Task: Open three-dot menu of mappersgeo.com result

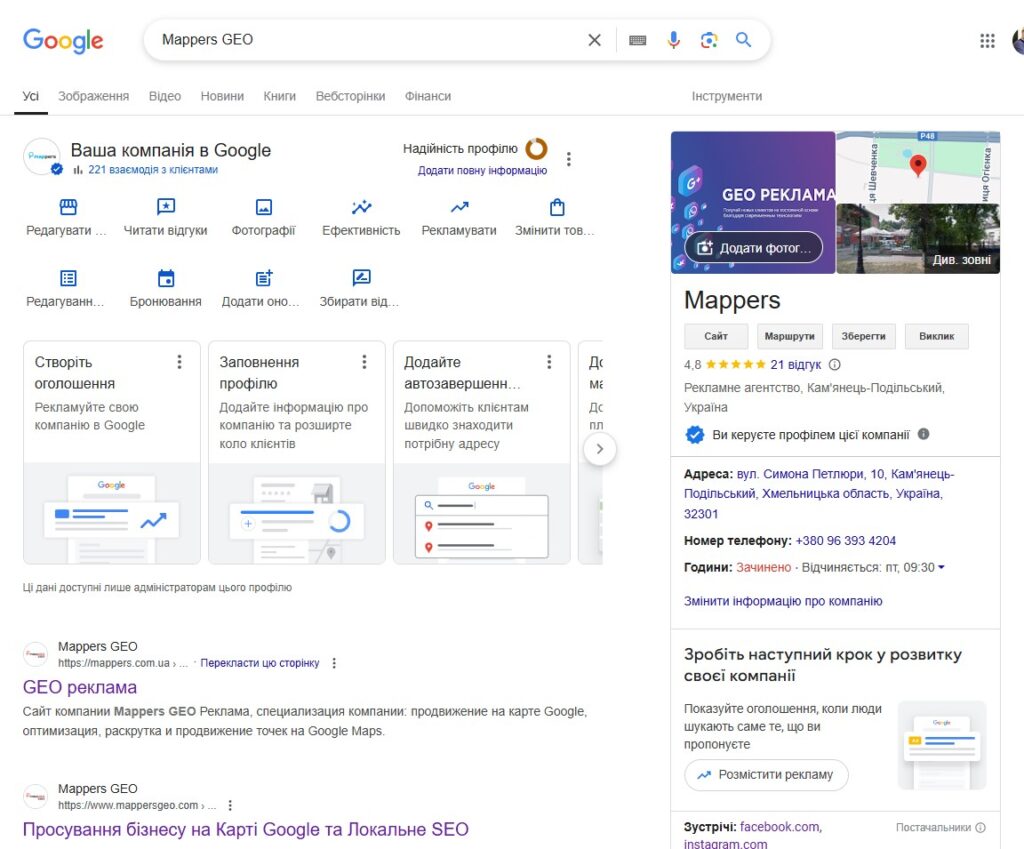Action: coord(230,805)
